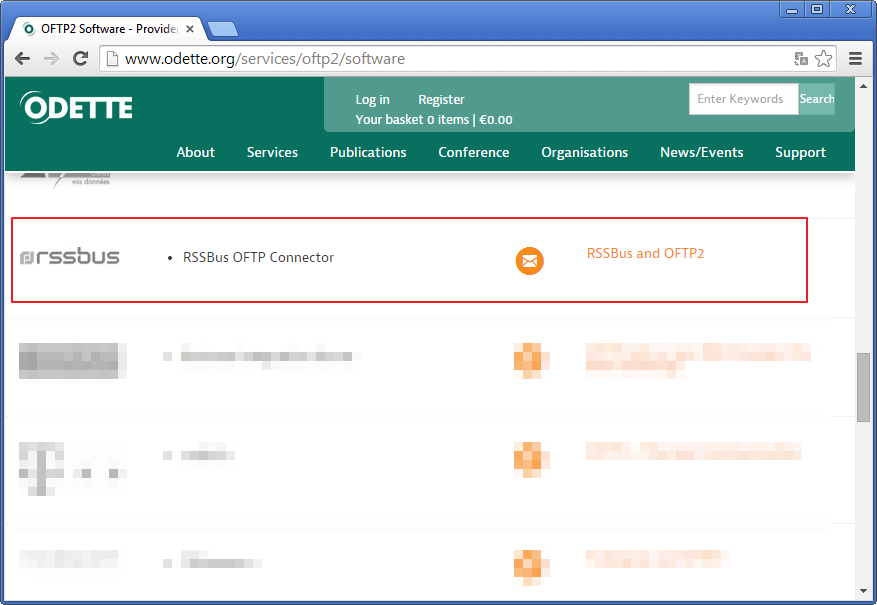877x605 pixels.
Task: Open the News/Events menu
Action: [701, 152]
